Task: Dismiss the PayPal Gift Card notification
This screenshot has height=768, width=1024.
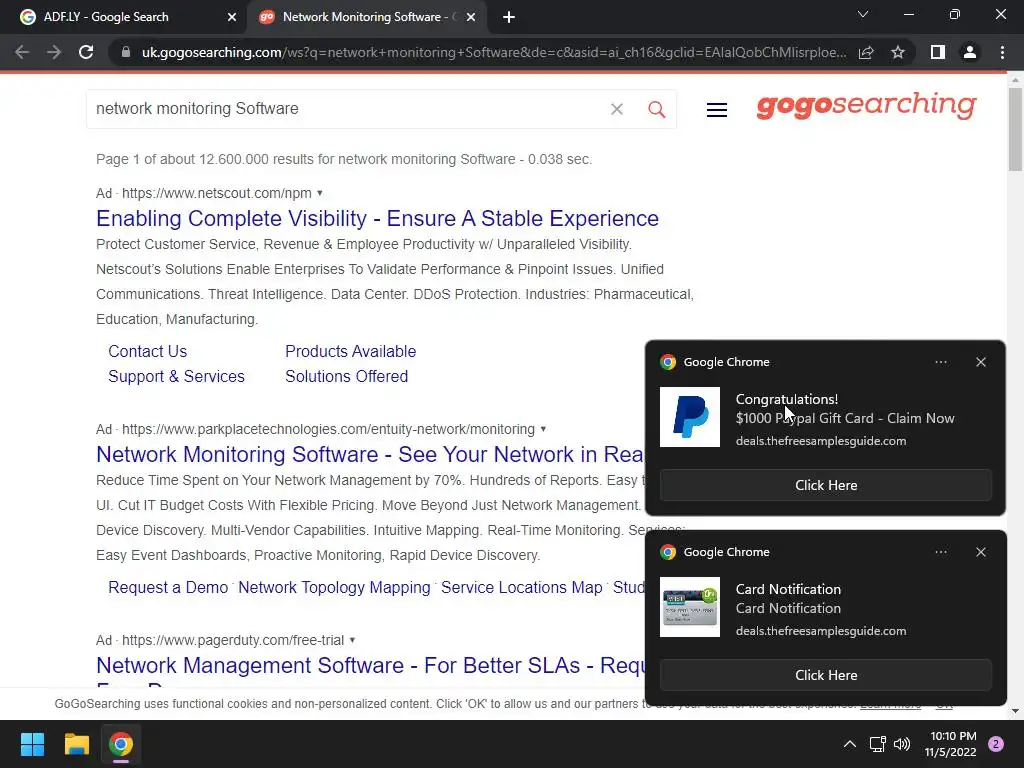Action: point(981,362)
